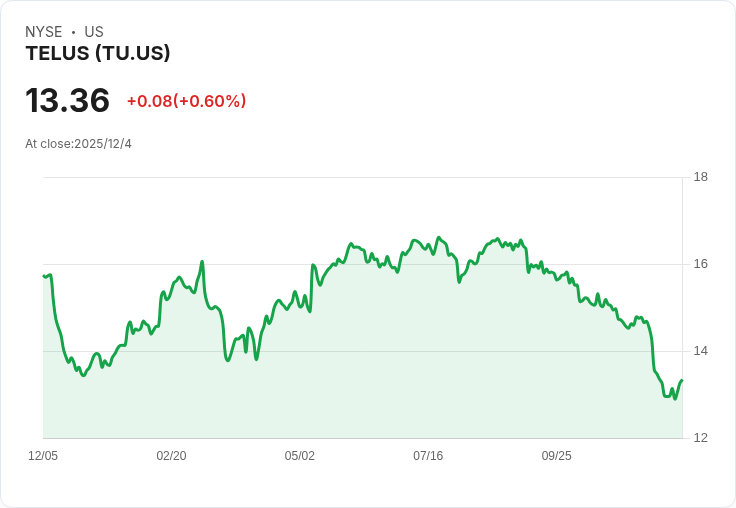The width and height of the screenshot is (736, 508).
Task: Click the 16 price level axis label
Action: coord(701,264)
